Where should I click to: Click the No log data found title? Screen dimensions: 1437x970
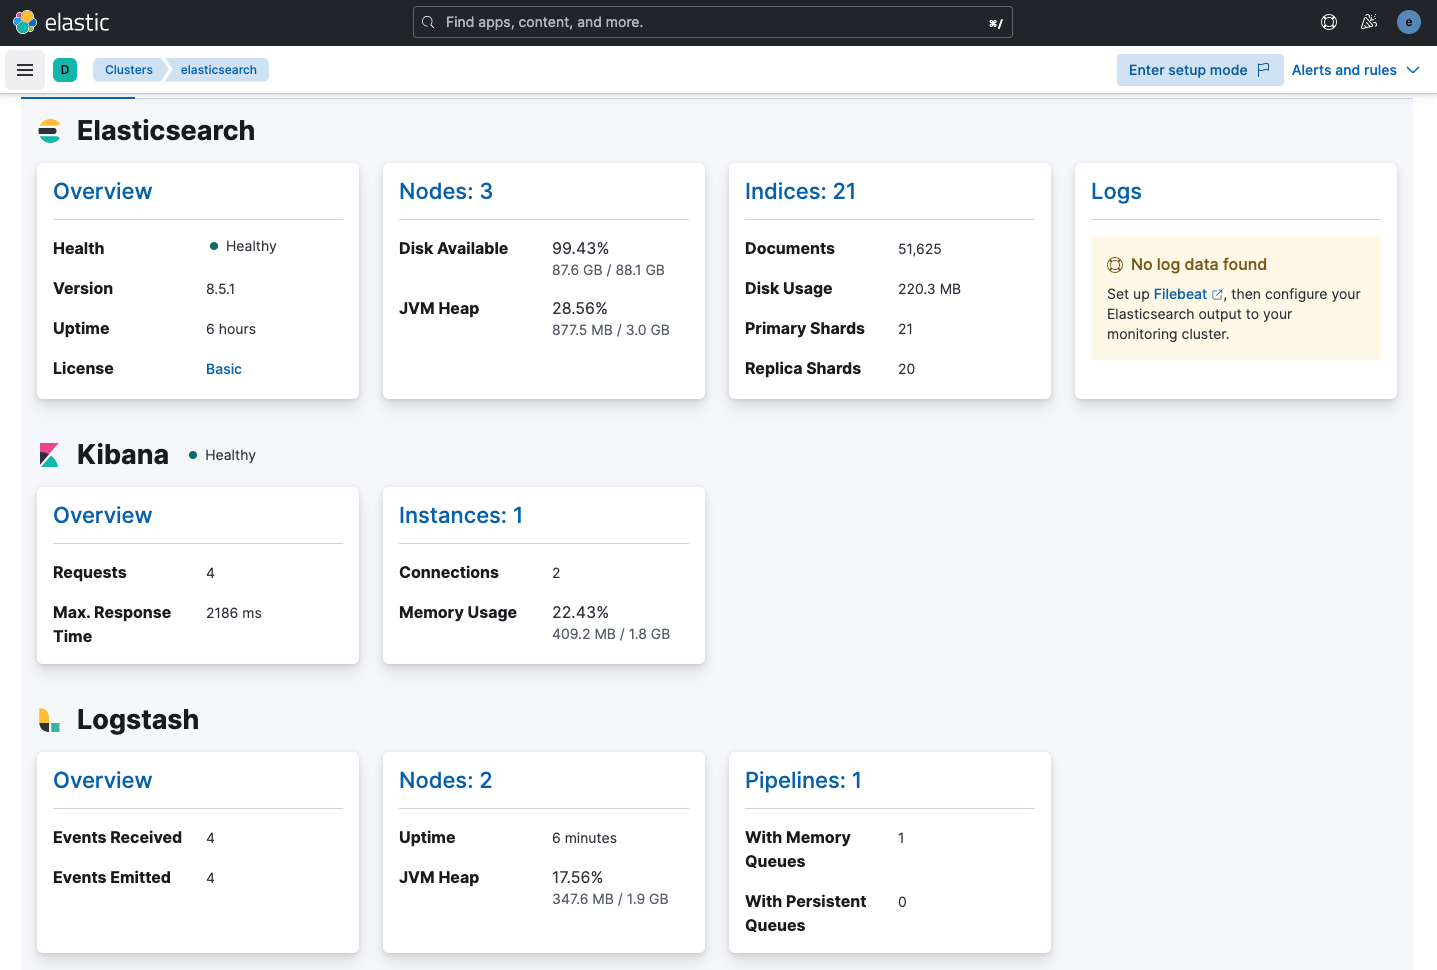coord(1199,264)
